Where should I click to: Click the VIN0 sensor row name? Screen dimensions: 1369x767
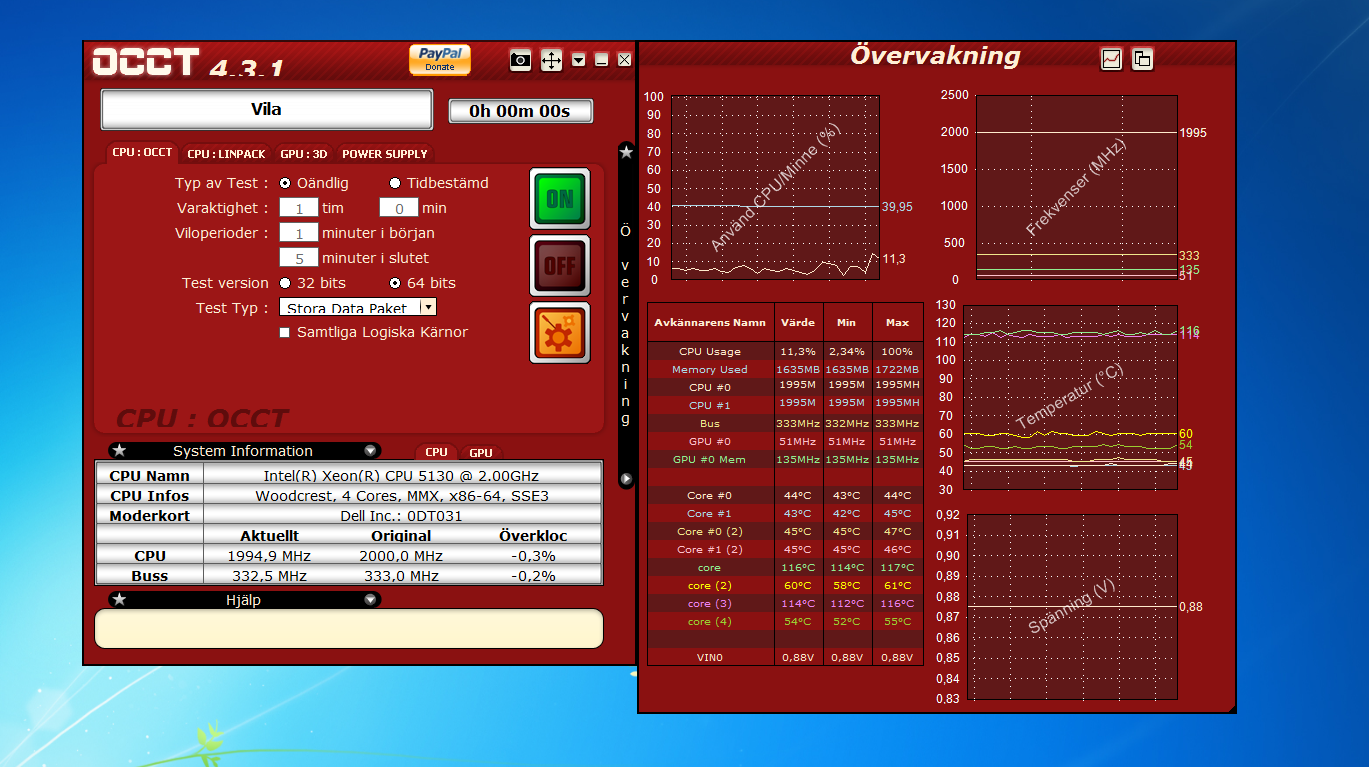click(x=710, y=658)
